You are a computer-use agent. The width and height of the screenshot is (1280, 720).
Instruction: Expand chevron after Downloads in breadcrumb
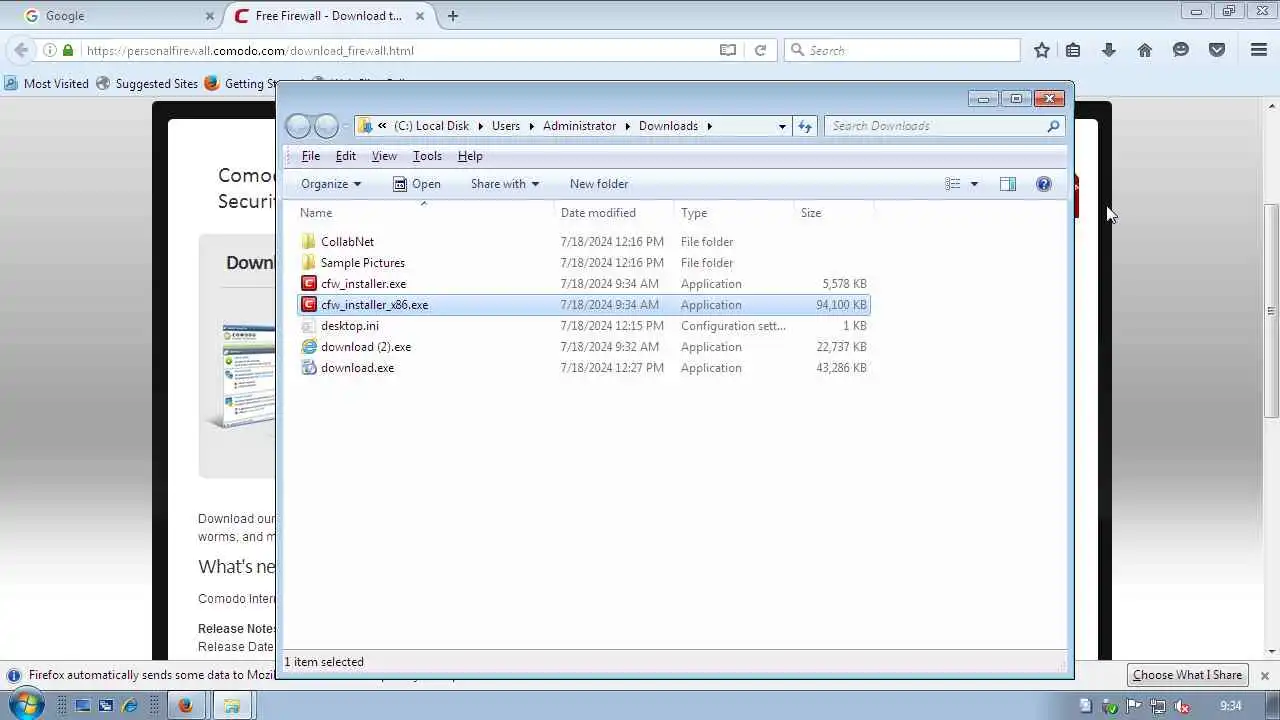(710, 126)
